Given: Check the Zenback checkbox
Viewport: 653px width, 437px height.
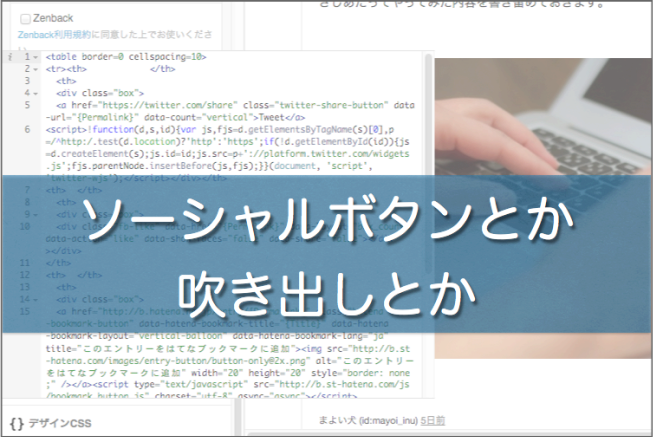Looking at the screenshot, I should (25, 18).
